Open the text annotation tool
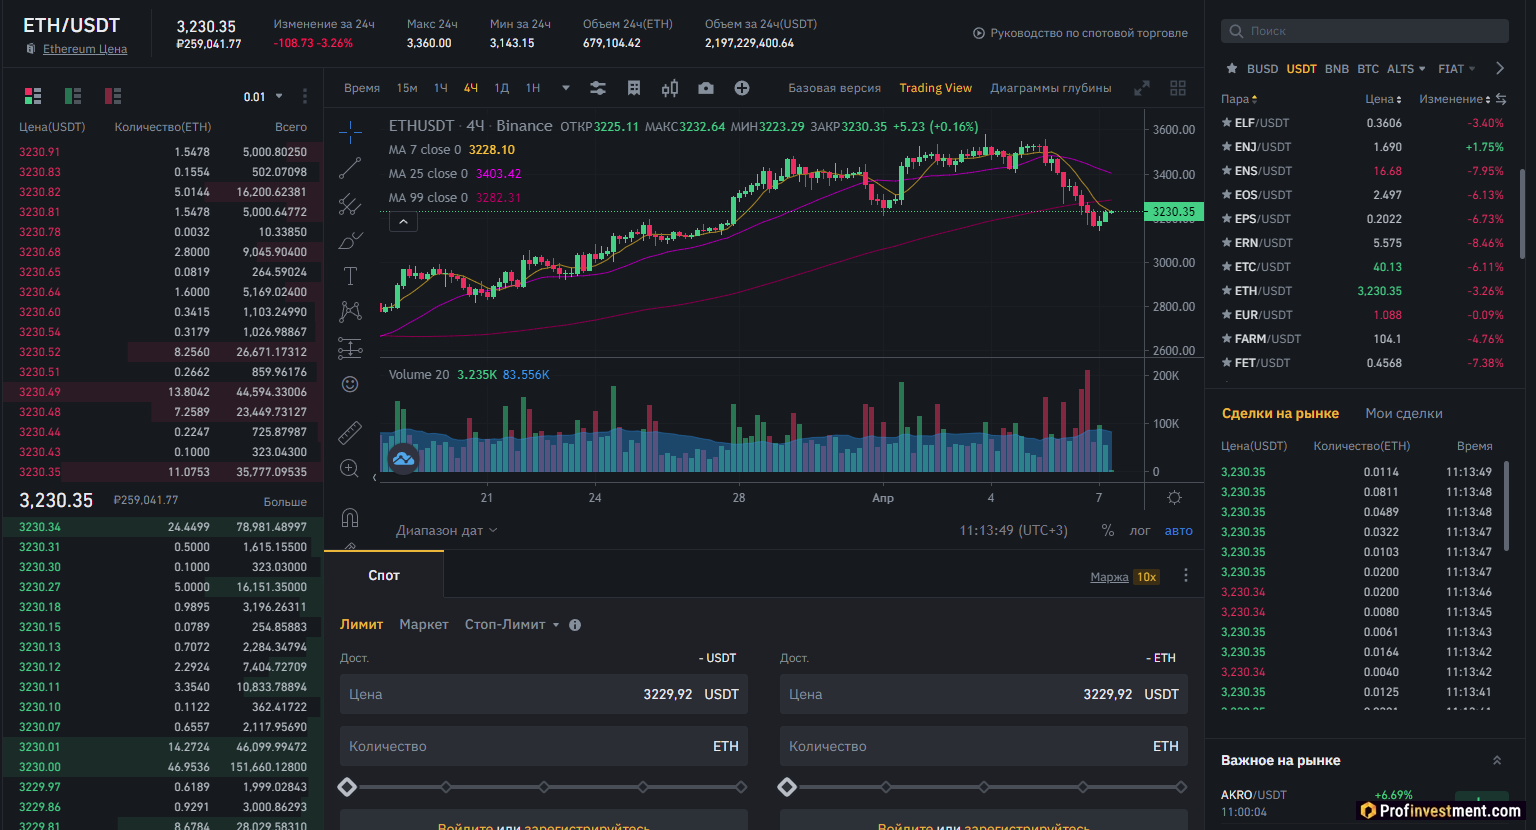1536x830 pixels. point(350,275)
